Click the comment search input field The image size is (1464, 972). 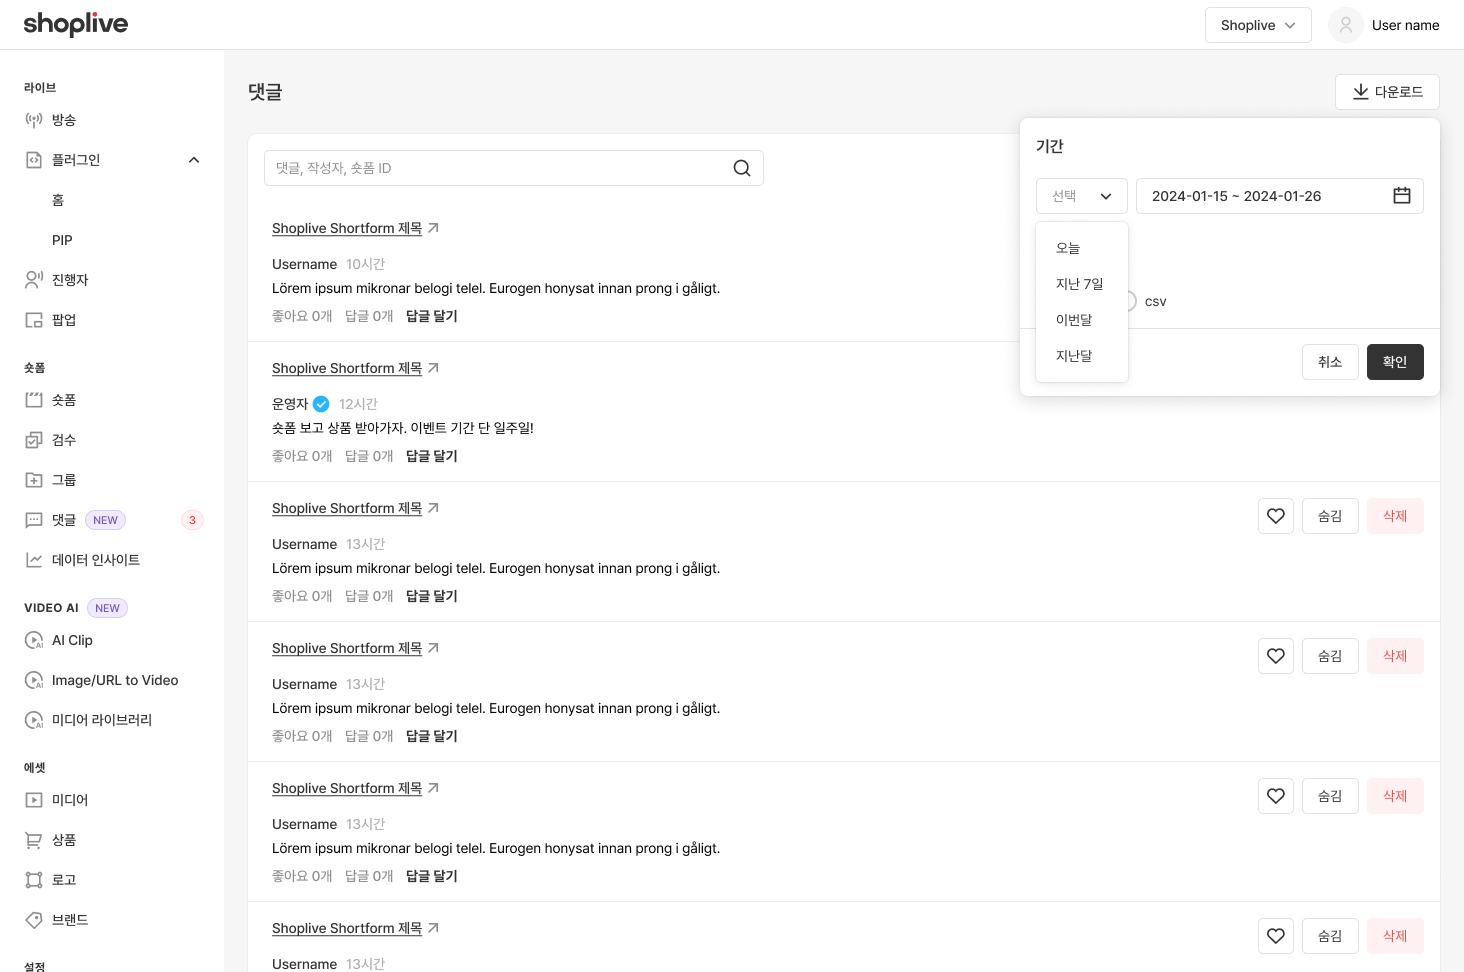coord(514,168)
